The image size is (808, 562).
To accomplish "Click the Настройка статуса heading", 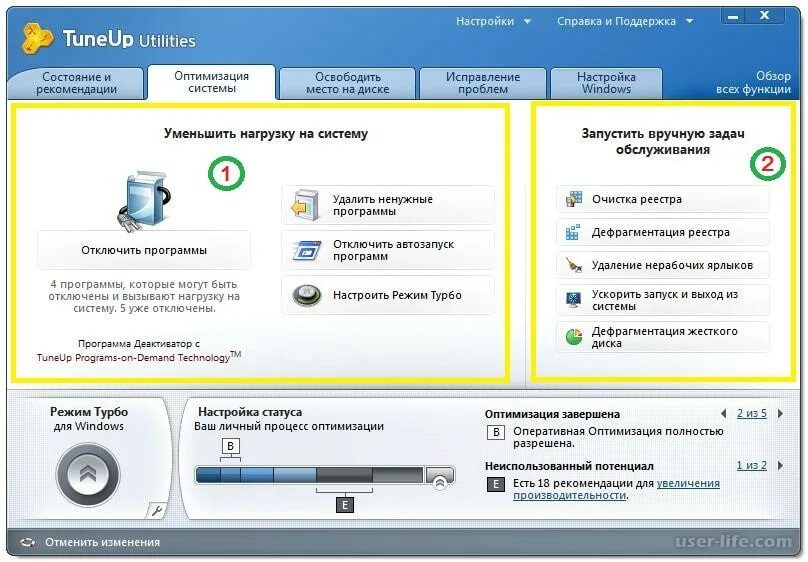I will [250, 412].
